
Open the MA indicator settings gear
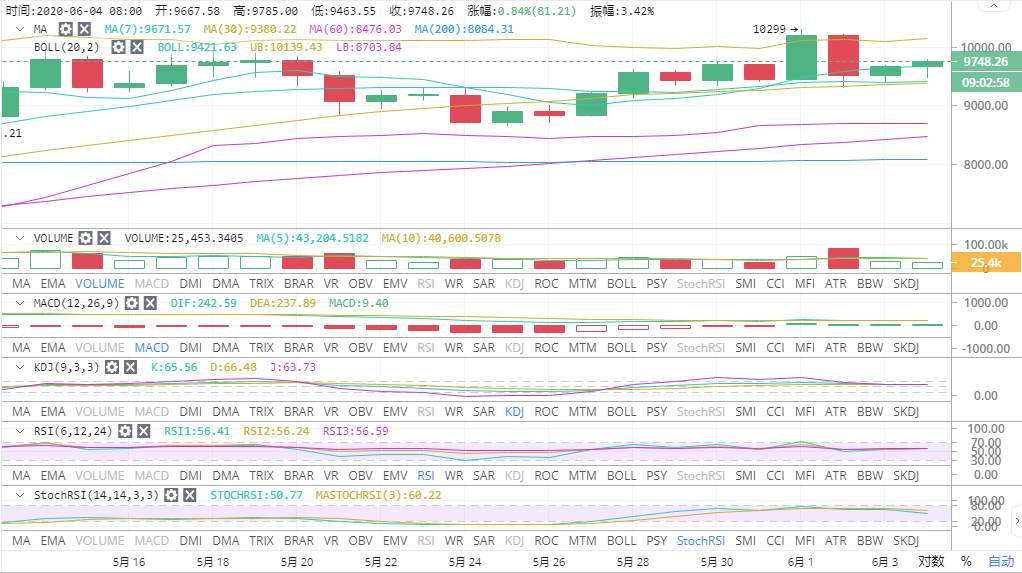click(66, 29)
